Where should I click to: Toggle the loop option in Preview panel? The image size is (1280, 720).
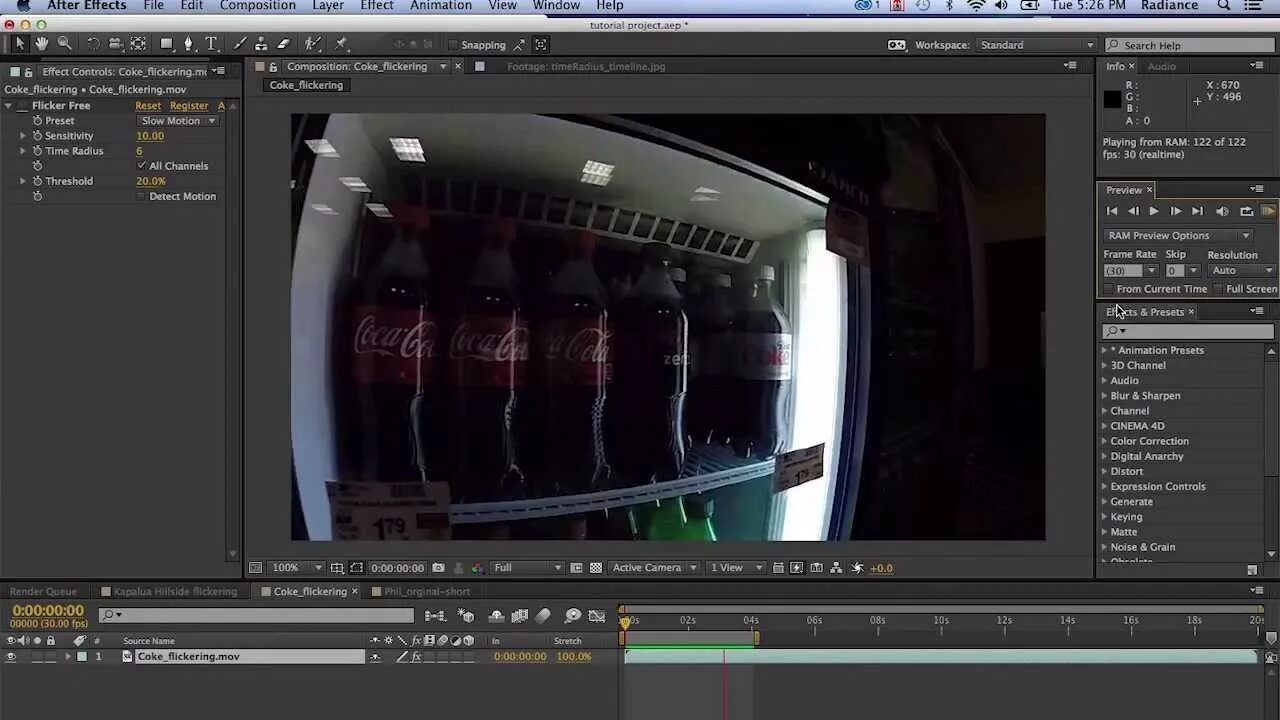pyautogui.click(x=1246, y=211)
